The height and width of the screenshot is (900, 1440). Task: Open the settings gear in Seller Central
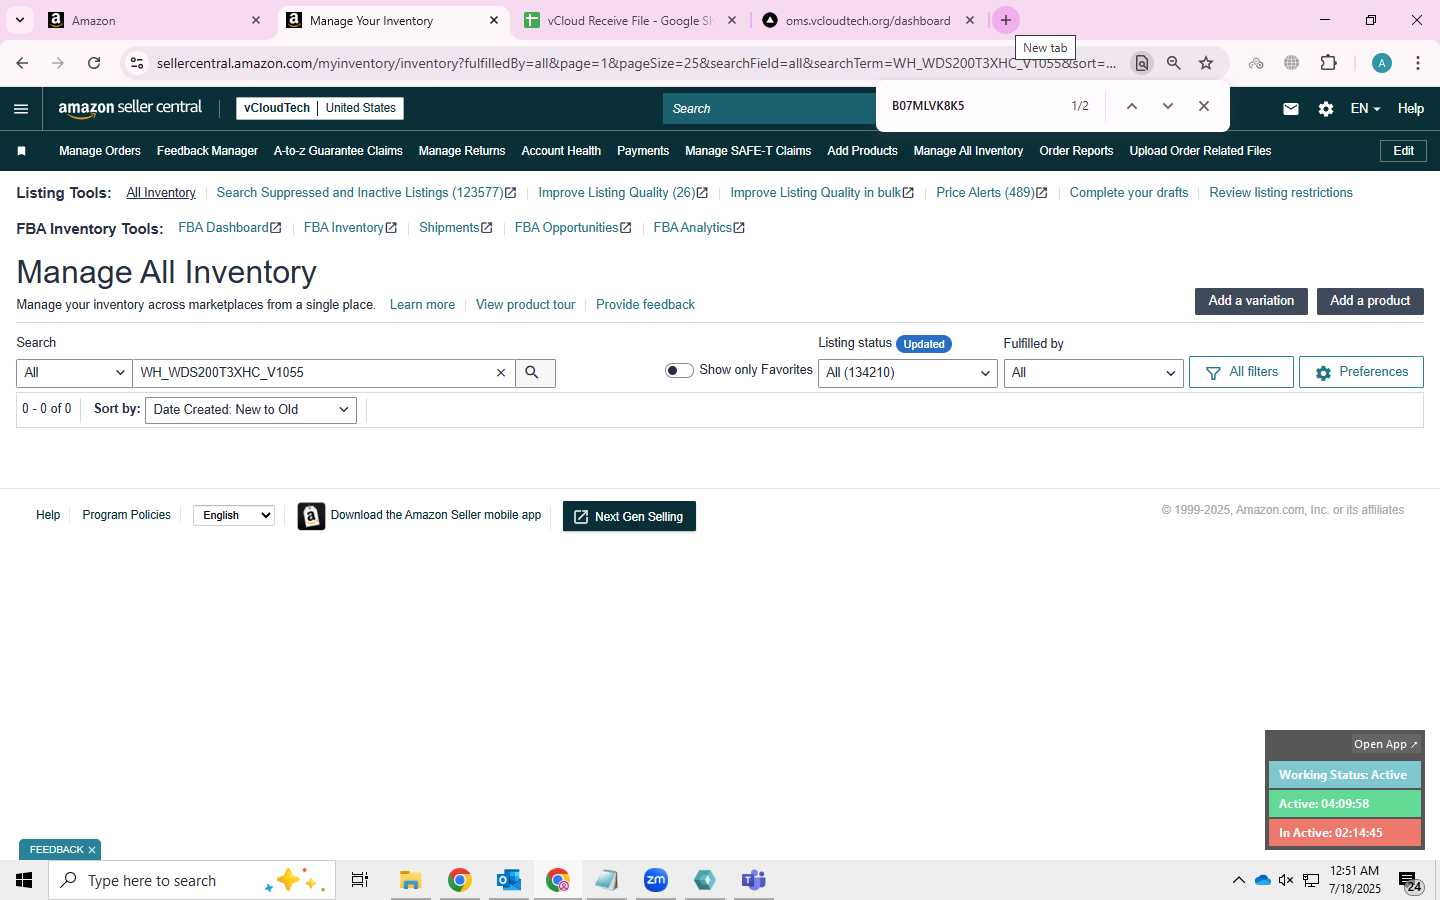coord(1325,109)
